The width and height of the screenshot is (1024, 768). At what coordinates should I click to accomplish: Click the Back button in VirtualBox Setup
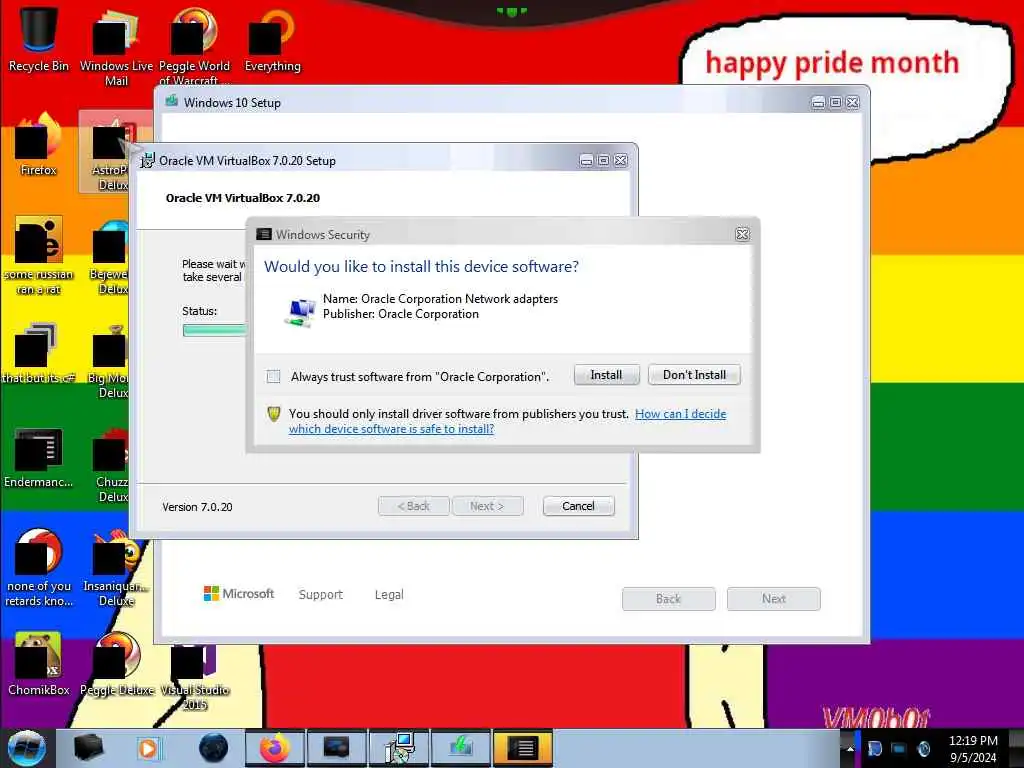tap(413, 506)
